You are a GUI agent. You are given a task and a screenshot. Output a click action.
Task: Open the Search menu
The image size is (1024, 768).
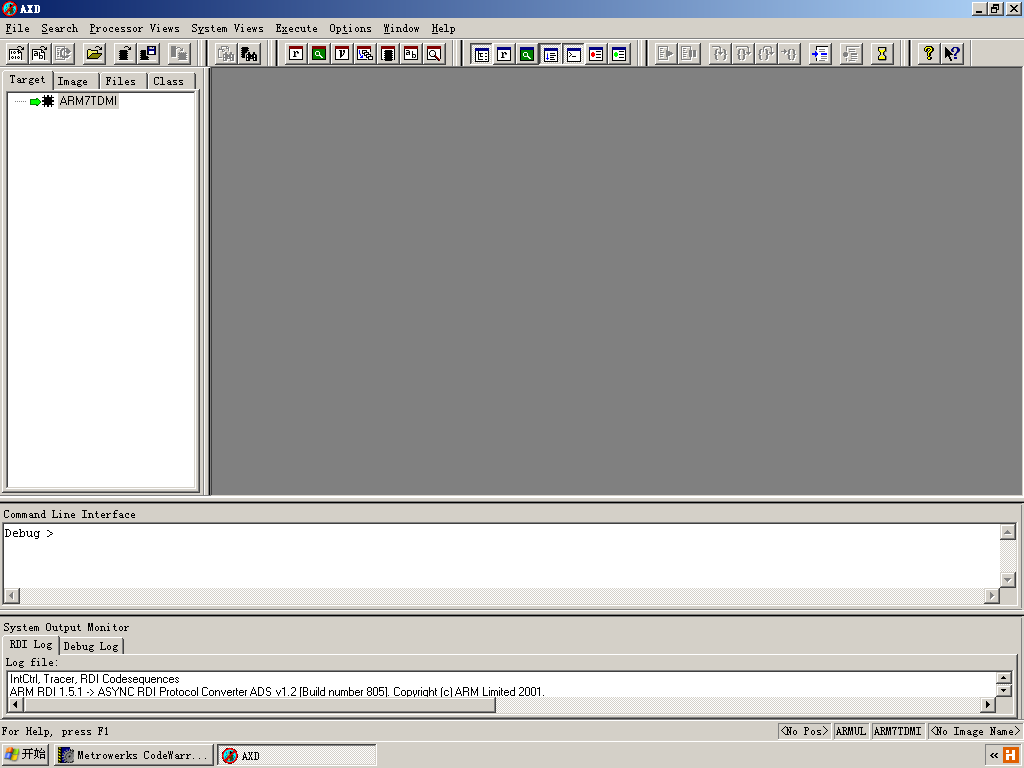(59, 28)
